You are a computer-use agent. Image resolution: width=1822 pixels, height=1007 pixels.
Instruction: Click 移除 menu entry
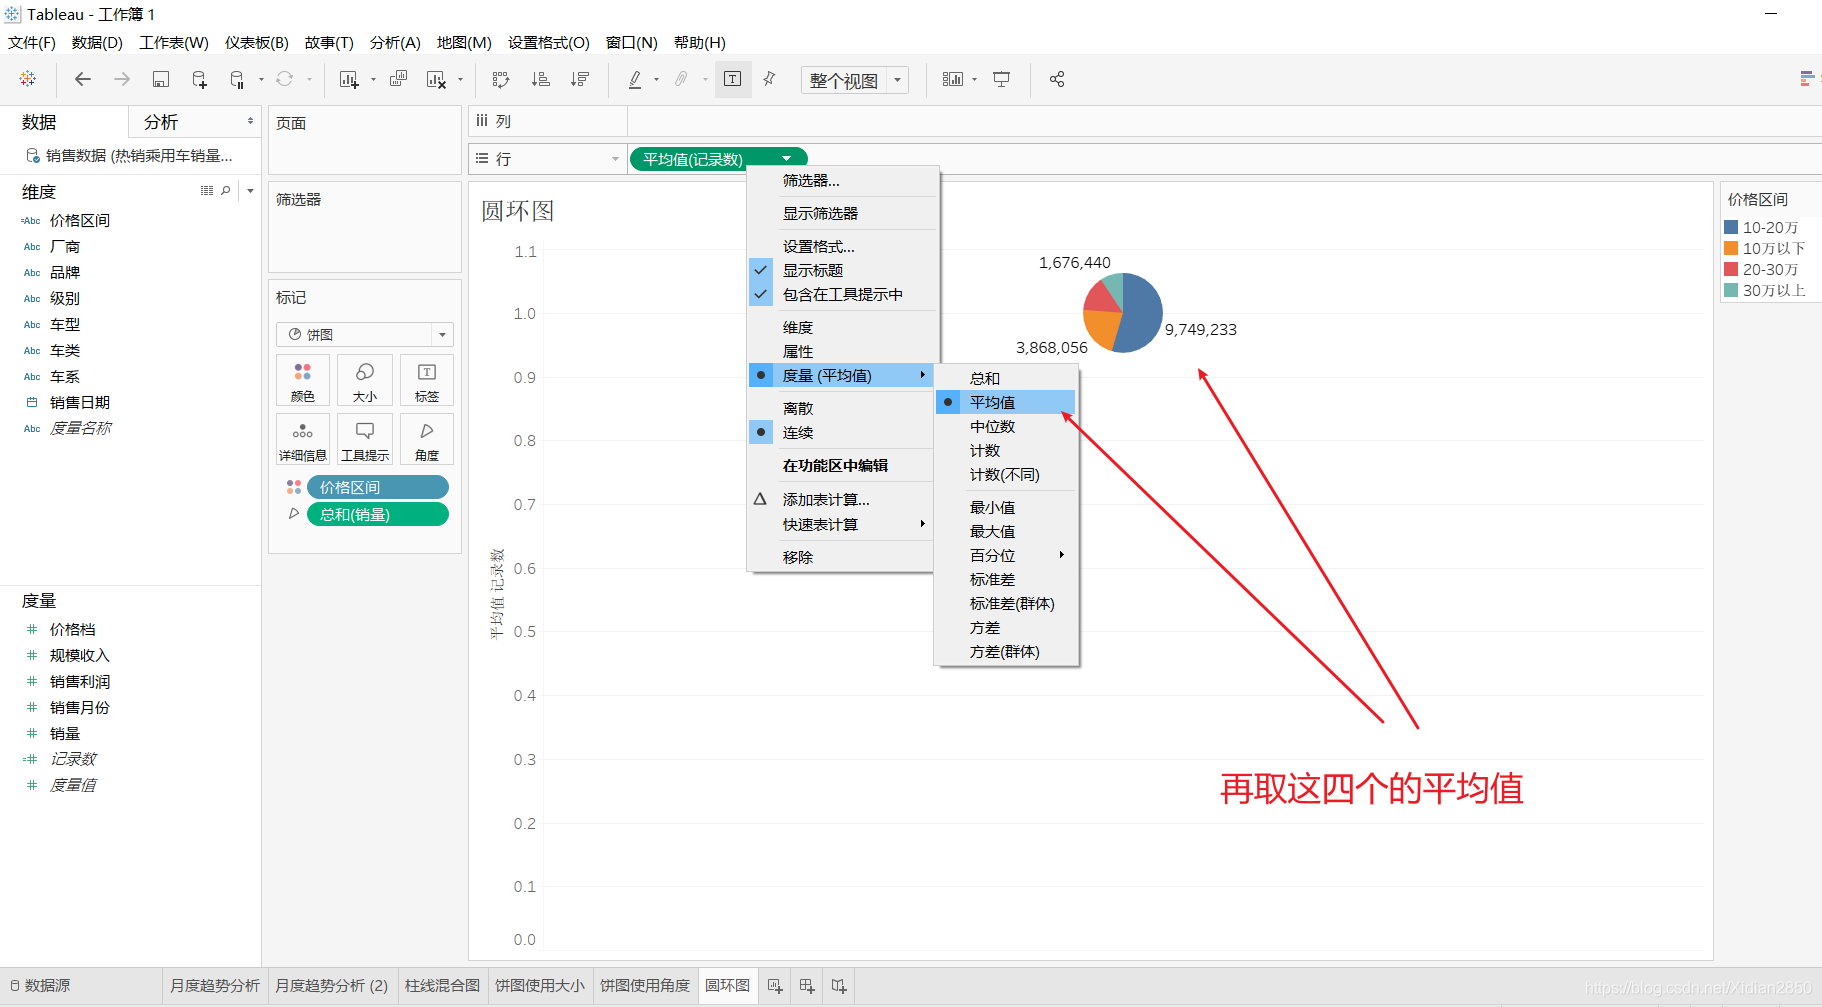(840, 558)
